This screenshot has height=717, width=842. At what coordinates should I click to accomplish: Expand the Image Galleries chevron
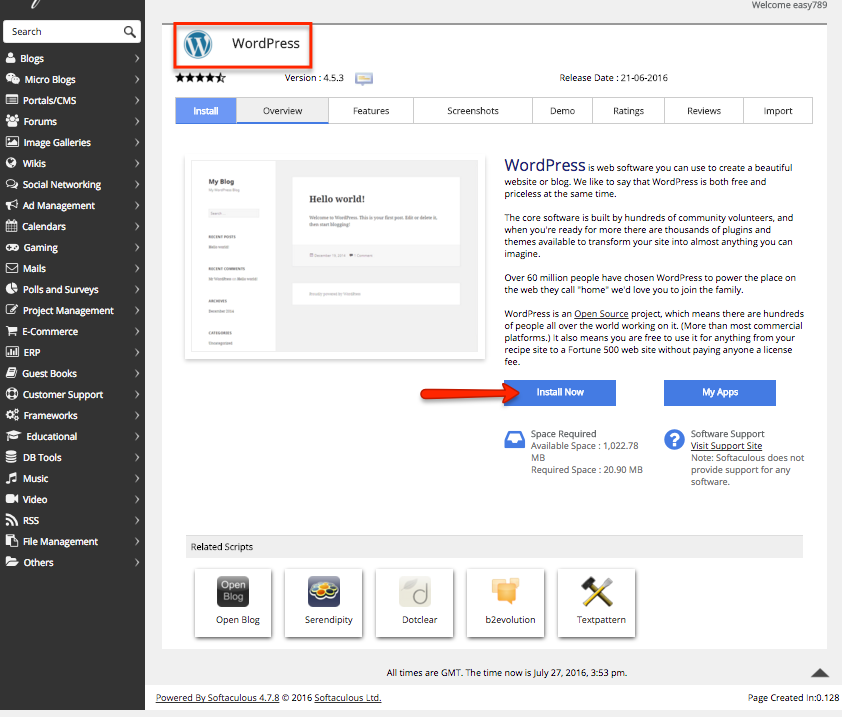click(137, 142)
